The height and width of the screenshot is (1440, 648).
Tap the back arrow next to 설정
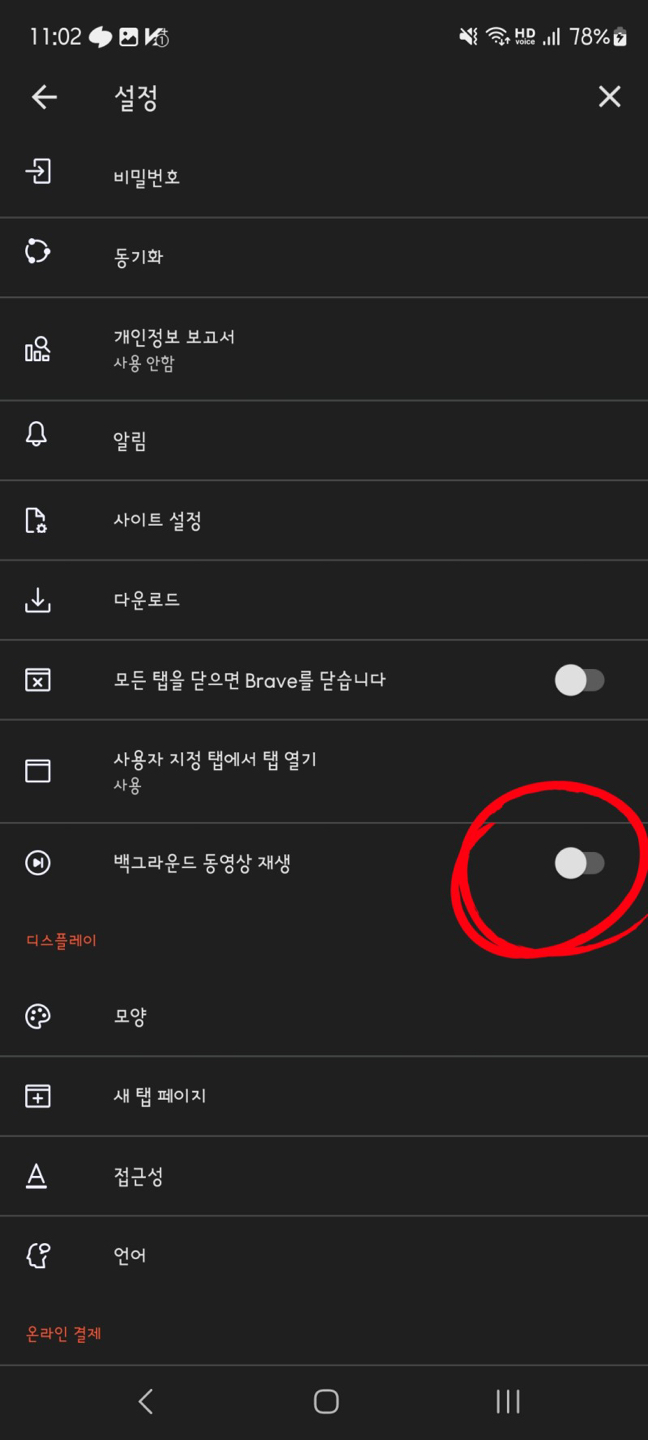point(44,97)
